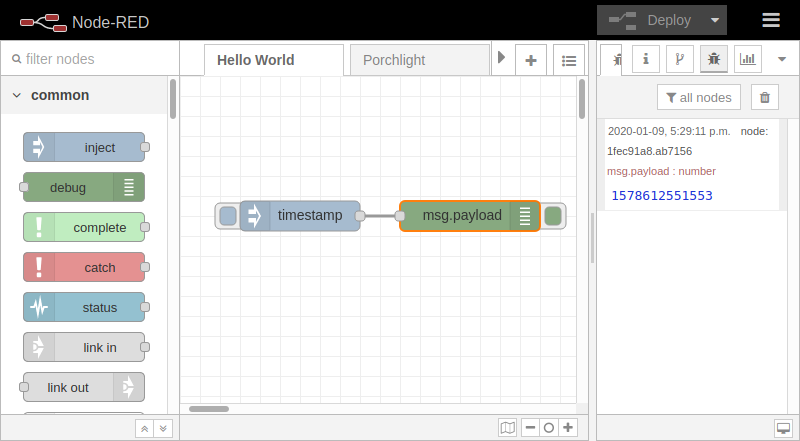This screenshot has width=800, height=441.
Task: Open debug panel in new window
Action: [782, 427]
